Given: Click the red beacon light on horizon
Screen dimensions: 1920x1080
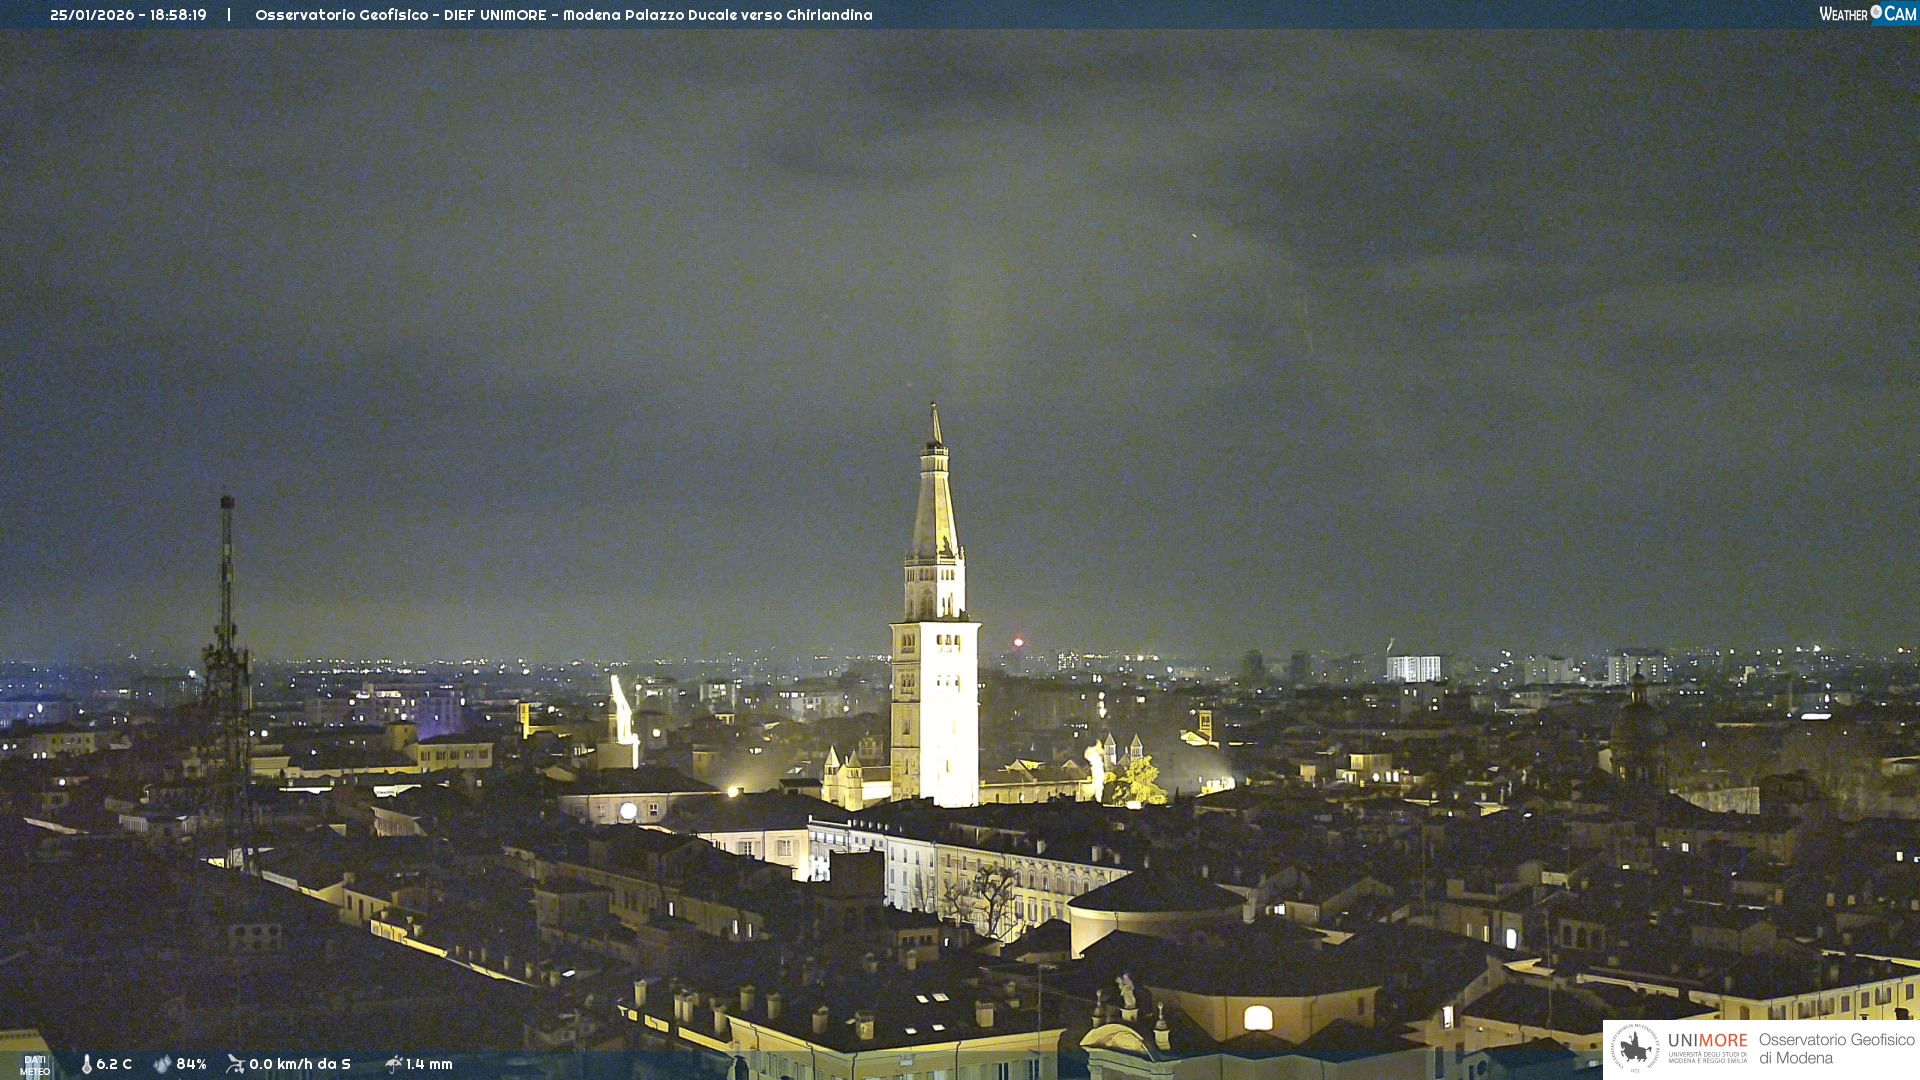Looking at the screenshot, I should tap(1018, 642).
